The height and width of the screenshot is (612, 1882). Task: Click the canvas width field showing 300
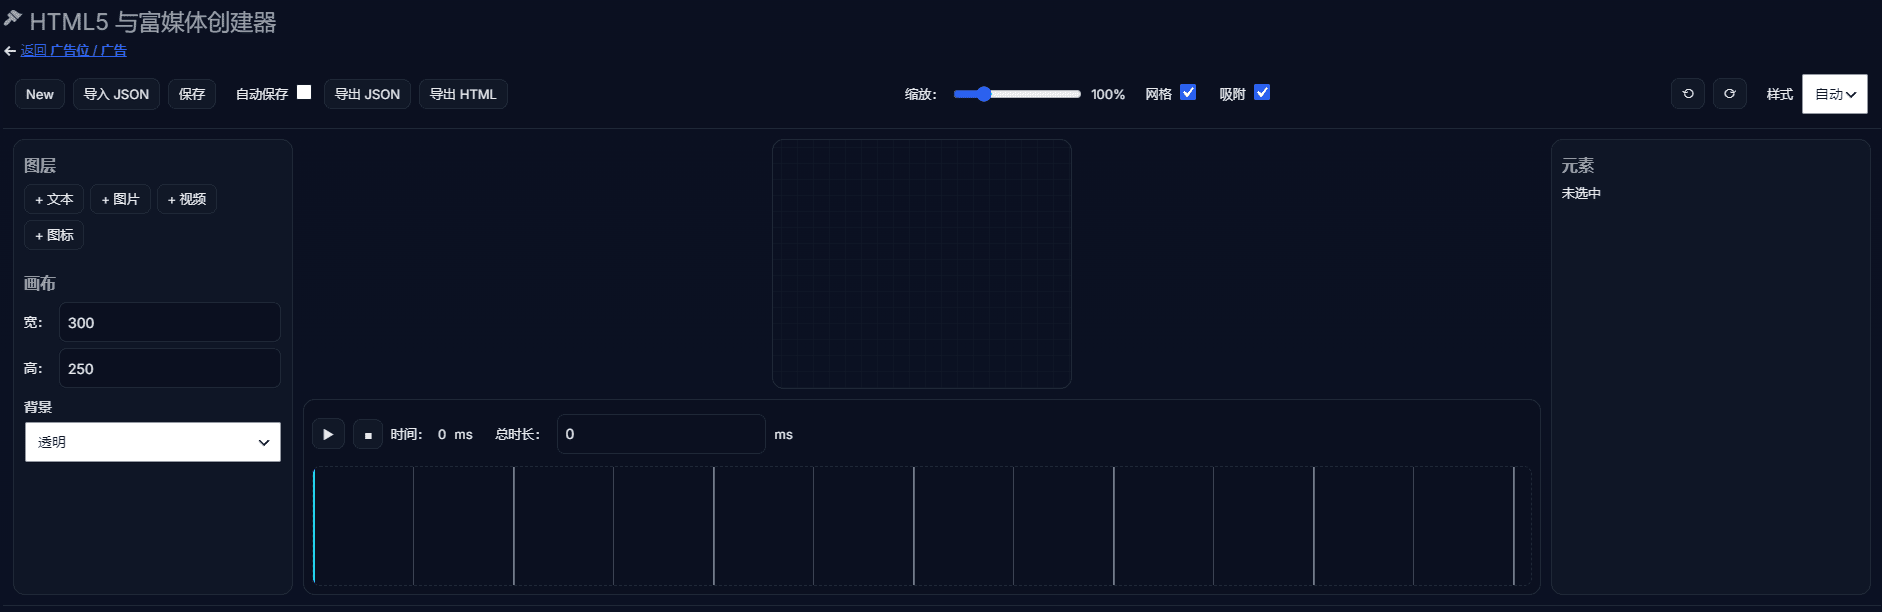tap(170, 322)
